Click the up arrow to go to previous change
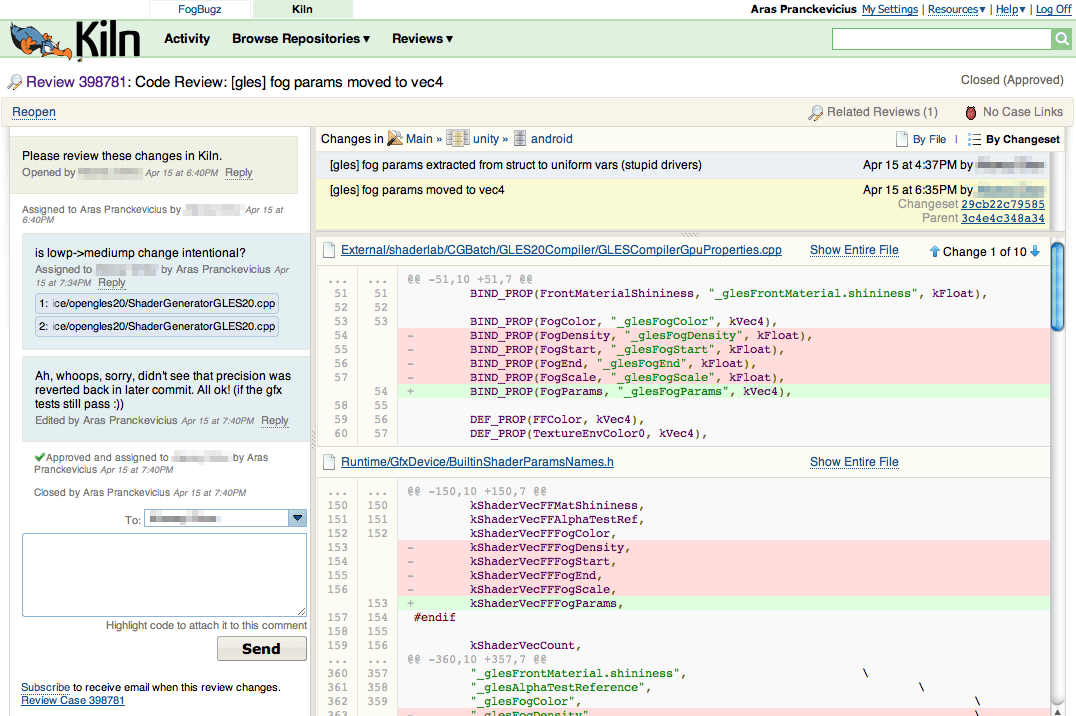The image size is (1076, 716). pyautogui.click(x=936, y=252)
